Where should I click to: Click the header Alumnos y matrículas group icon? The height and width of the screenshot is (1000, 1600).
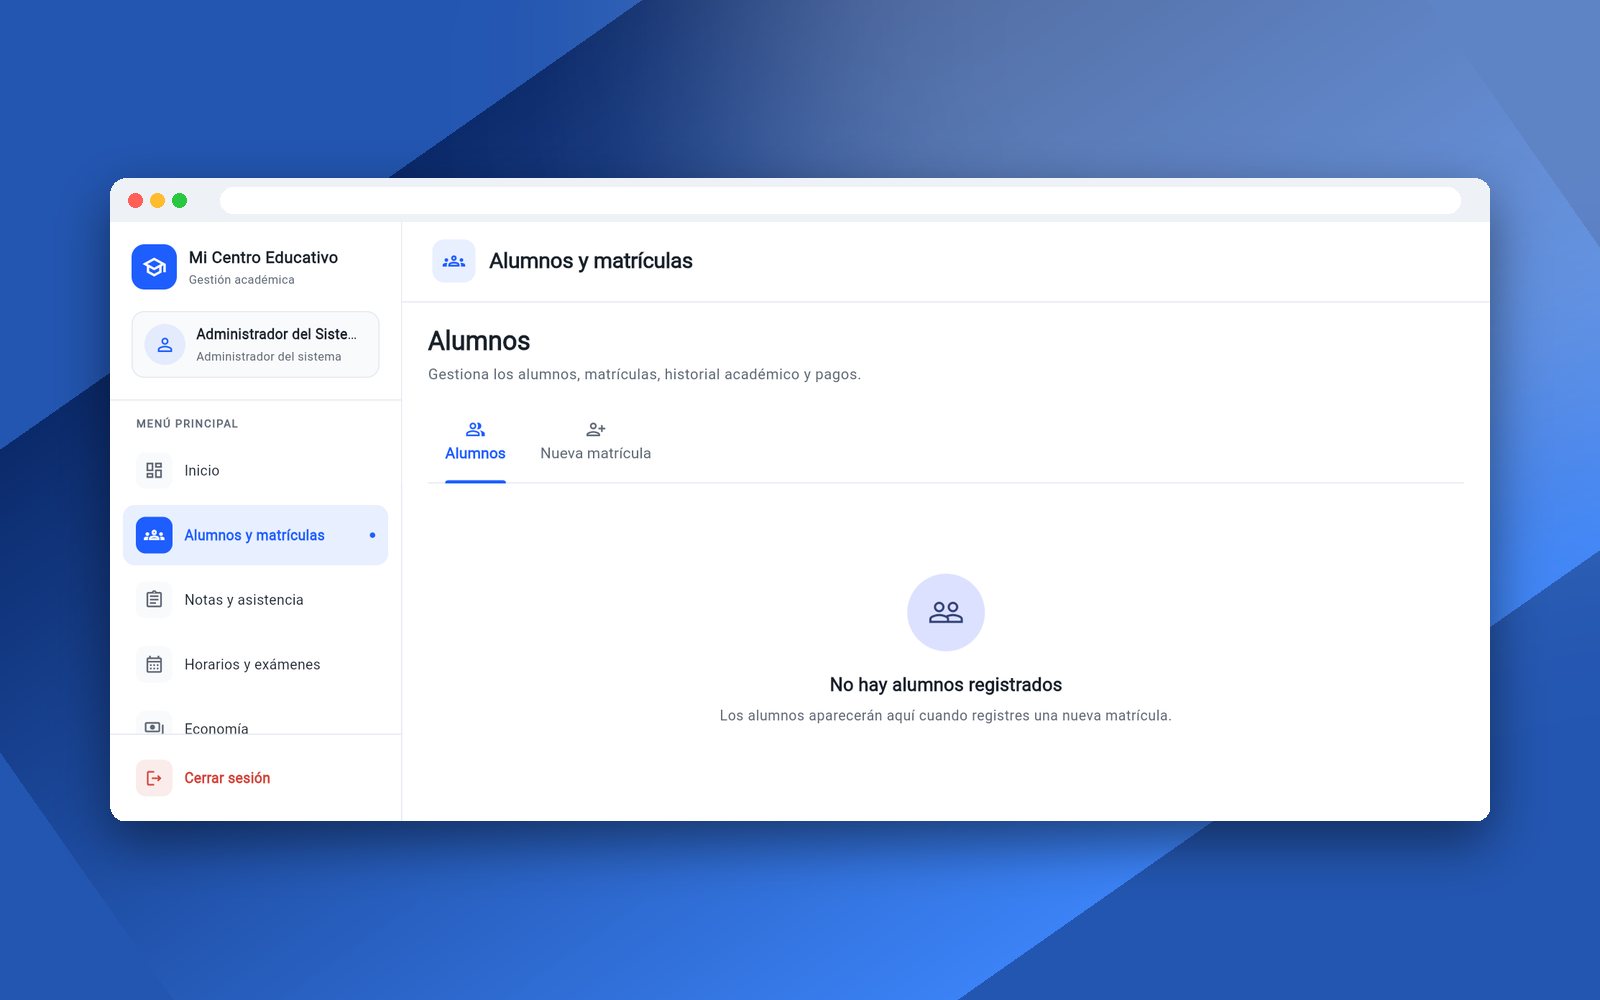pos(454,261)
